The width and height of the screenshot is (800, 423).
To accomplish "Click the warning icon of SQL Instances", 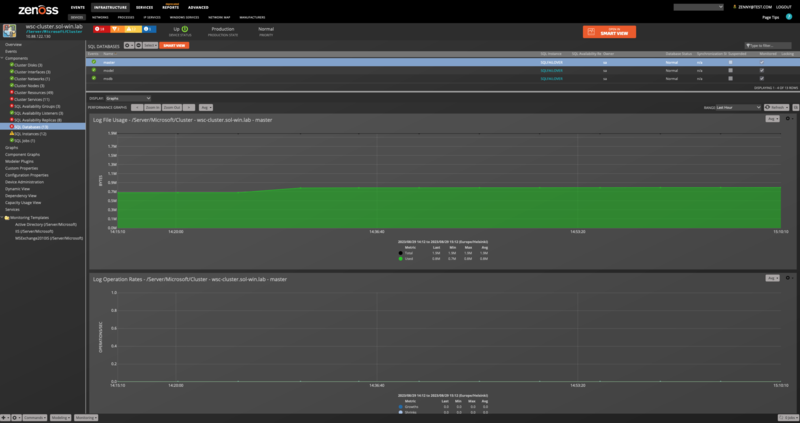I will [12, 134].
